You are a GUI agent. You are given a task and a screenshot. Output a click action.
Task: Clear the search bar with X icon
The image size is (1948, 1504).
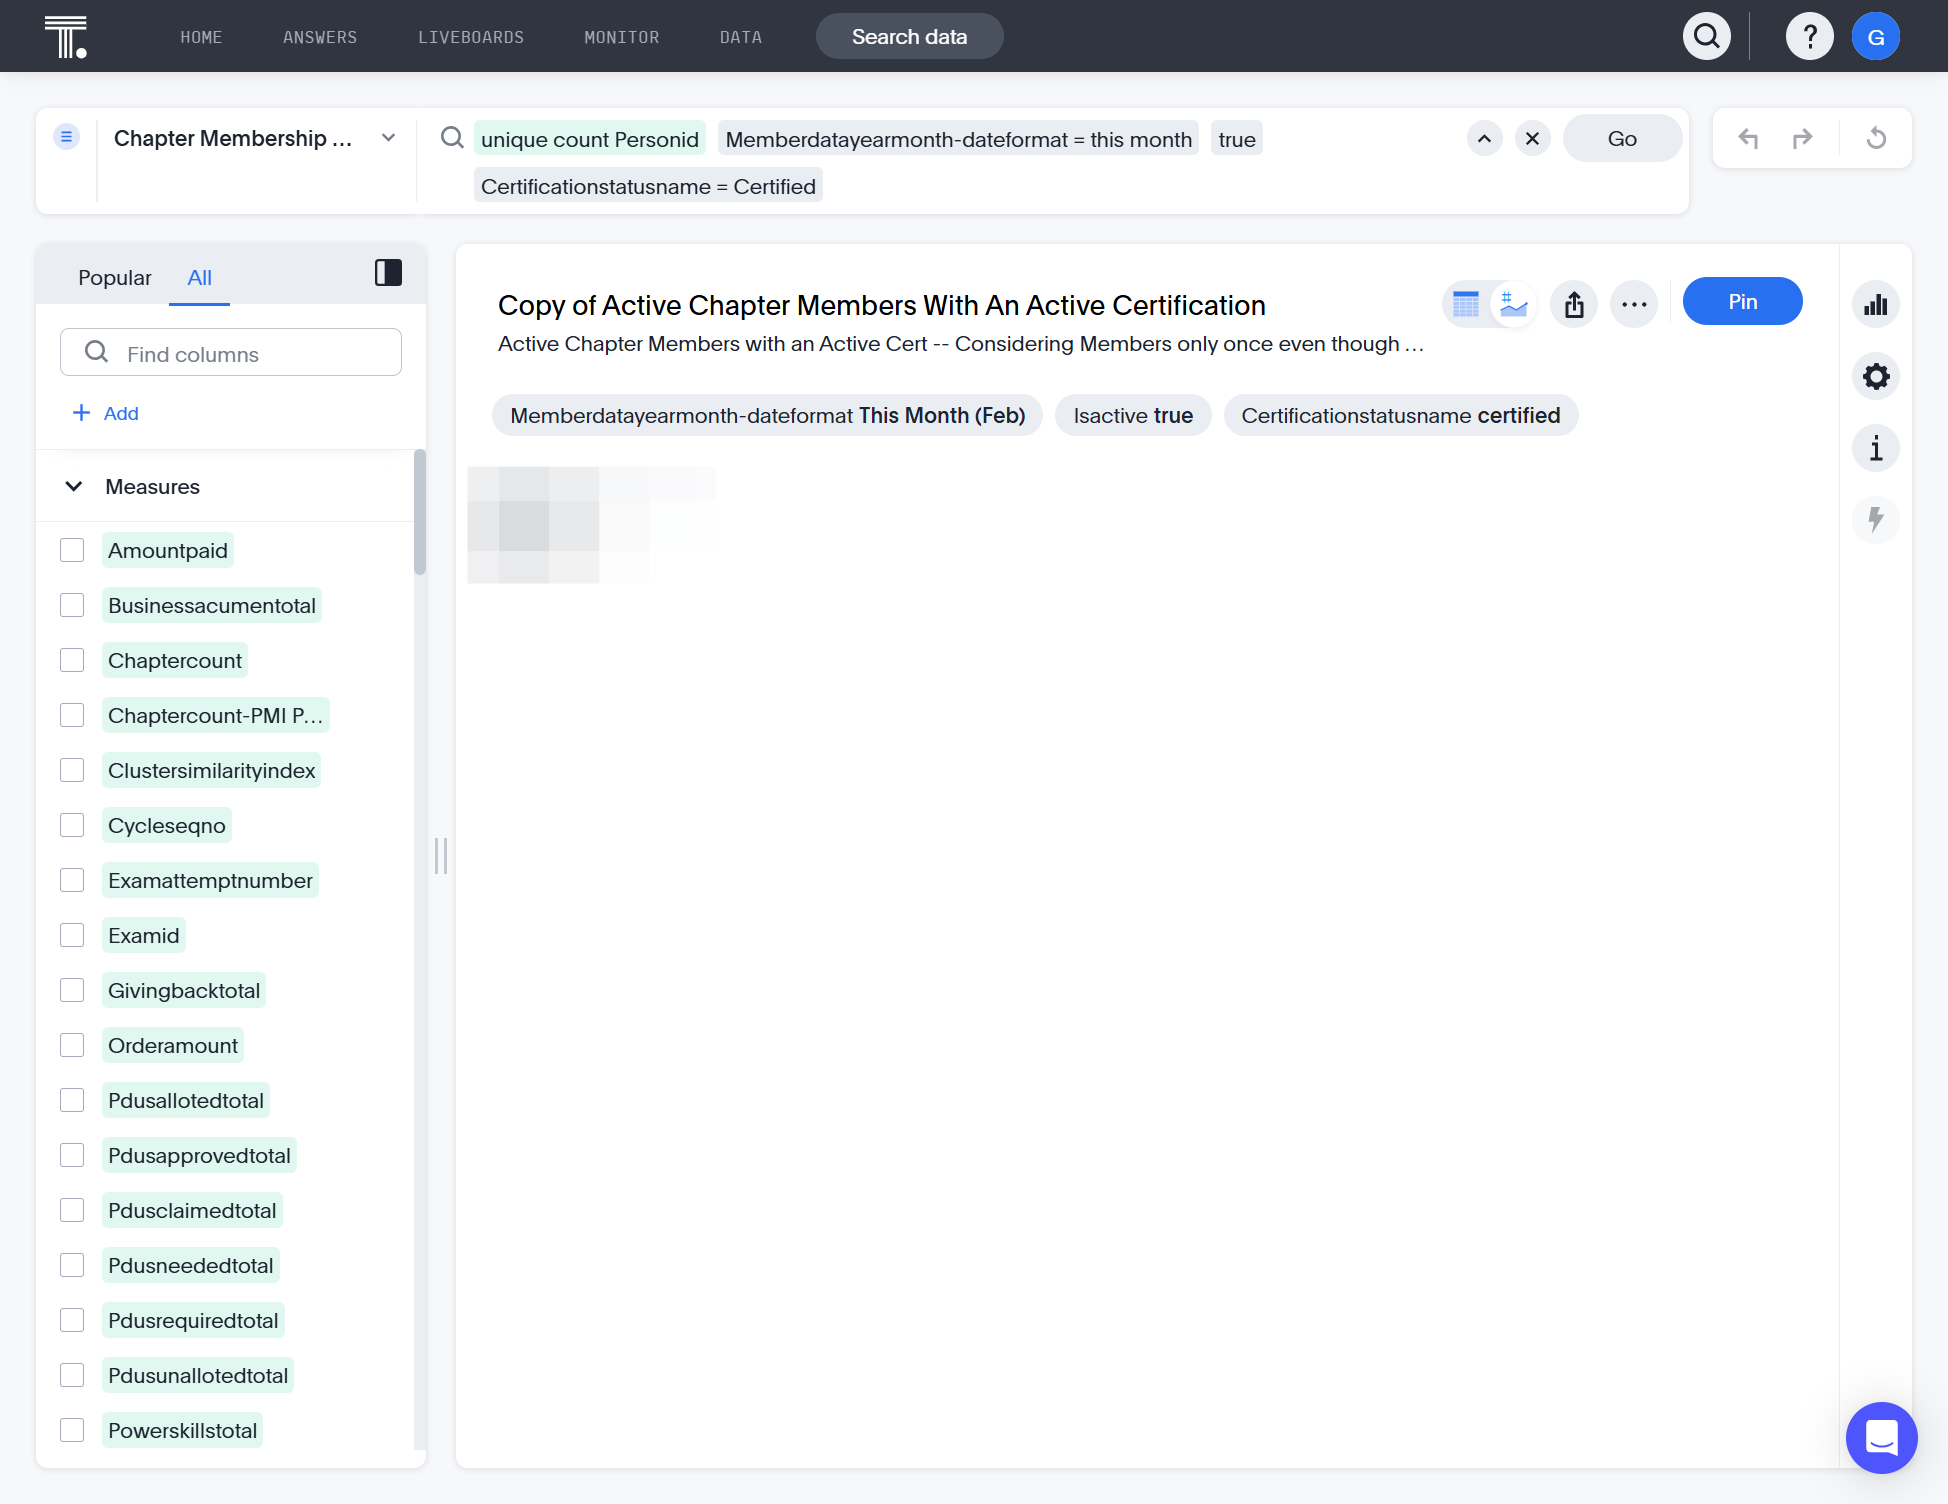(x=1532, y=138)
